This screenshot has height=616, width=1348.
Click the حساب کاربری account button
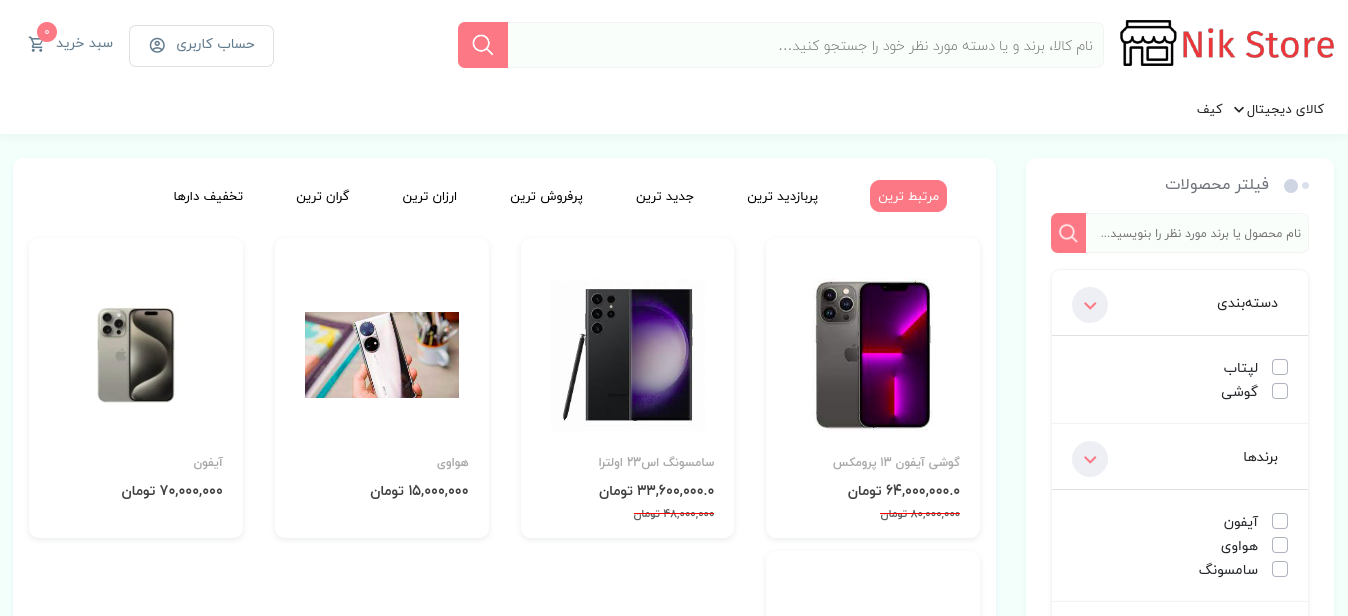[x=201, y=46]
